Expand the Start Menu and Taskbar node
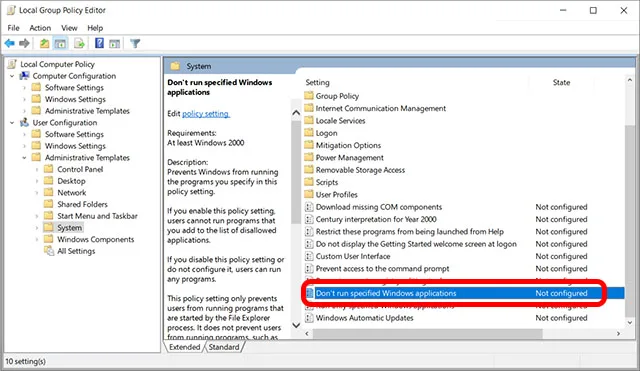The width and height of the screenshot is (640, 371). coord(36,216)
